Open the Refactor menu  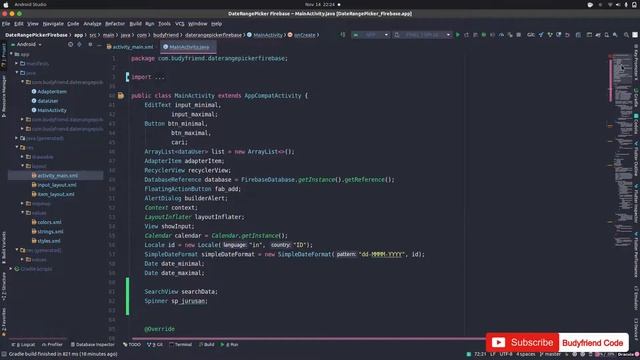[x=115, y=24]
